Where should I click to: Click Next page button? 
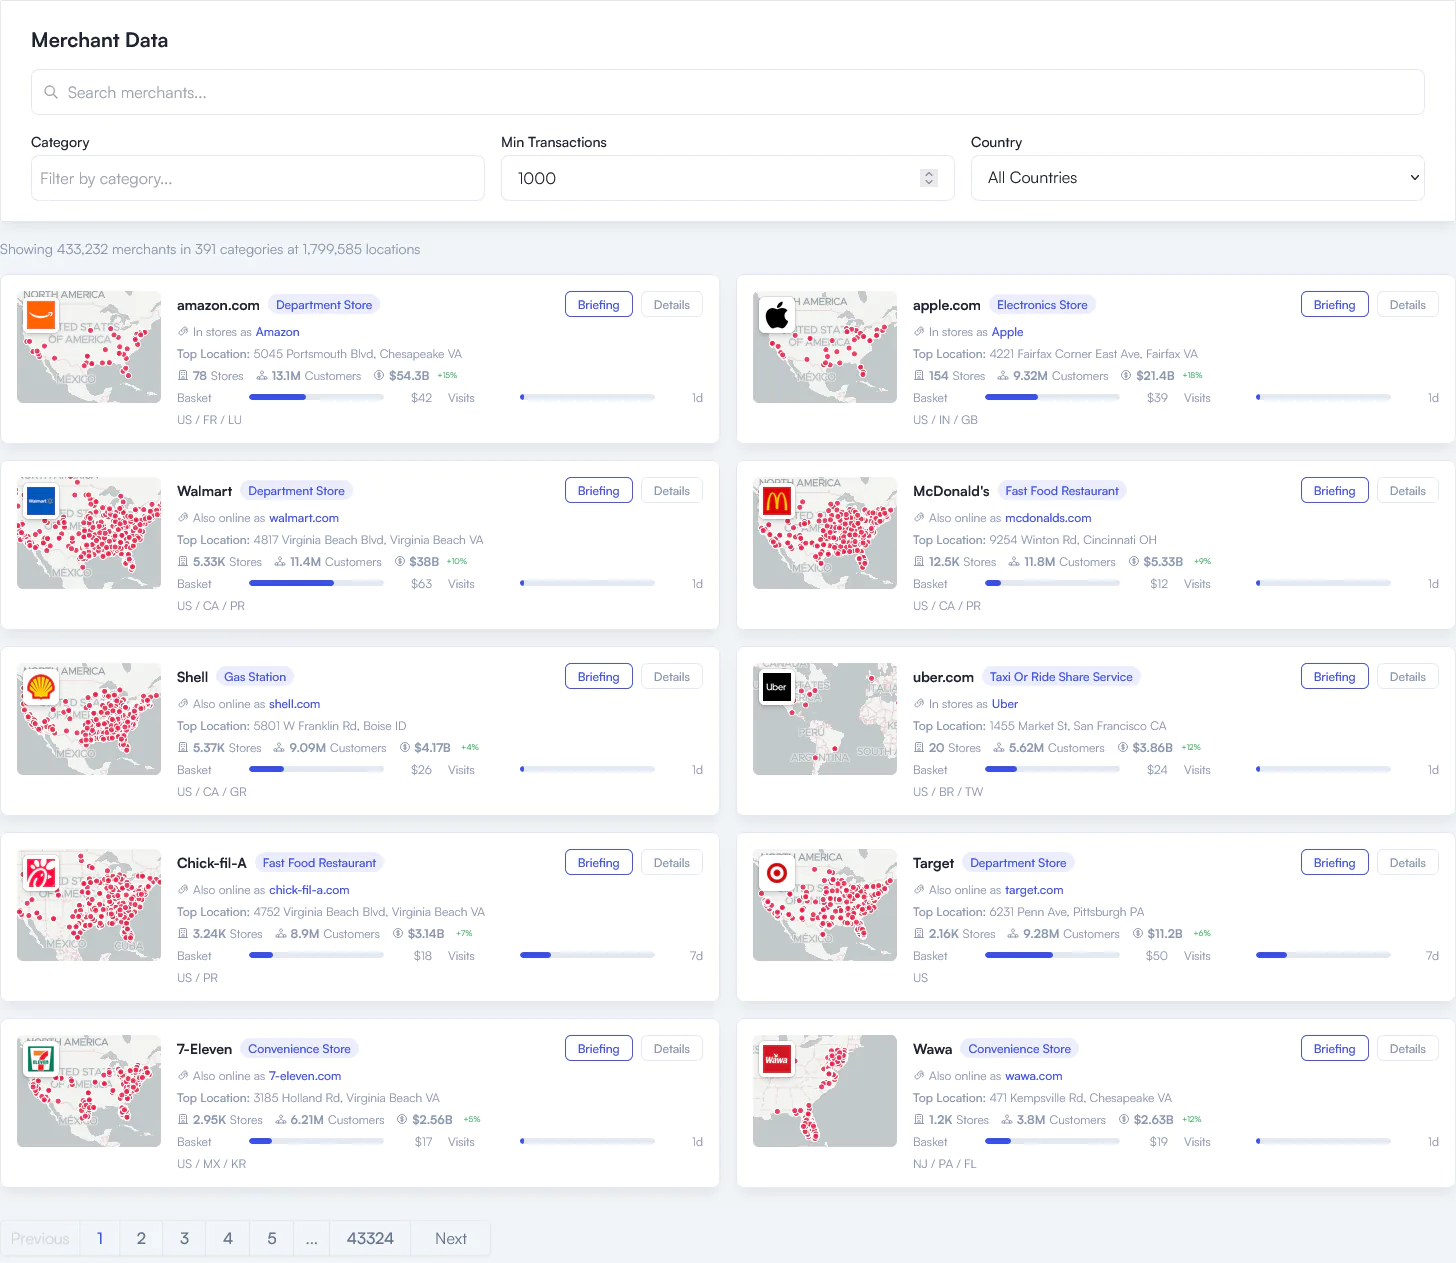(x=451, y=1238)
